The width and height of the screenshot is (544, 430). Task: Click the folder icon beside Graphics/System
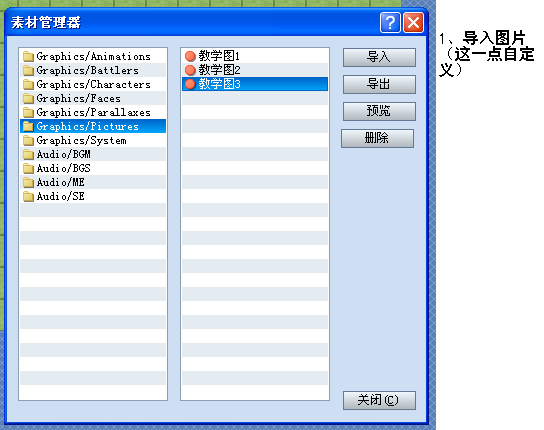click(x=28, y=141)
